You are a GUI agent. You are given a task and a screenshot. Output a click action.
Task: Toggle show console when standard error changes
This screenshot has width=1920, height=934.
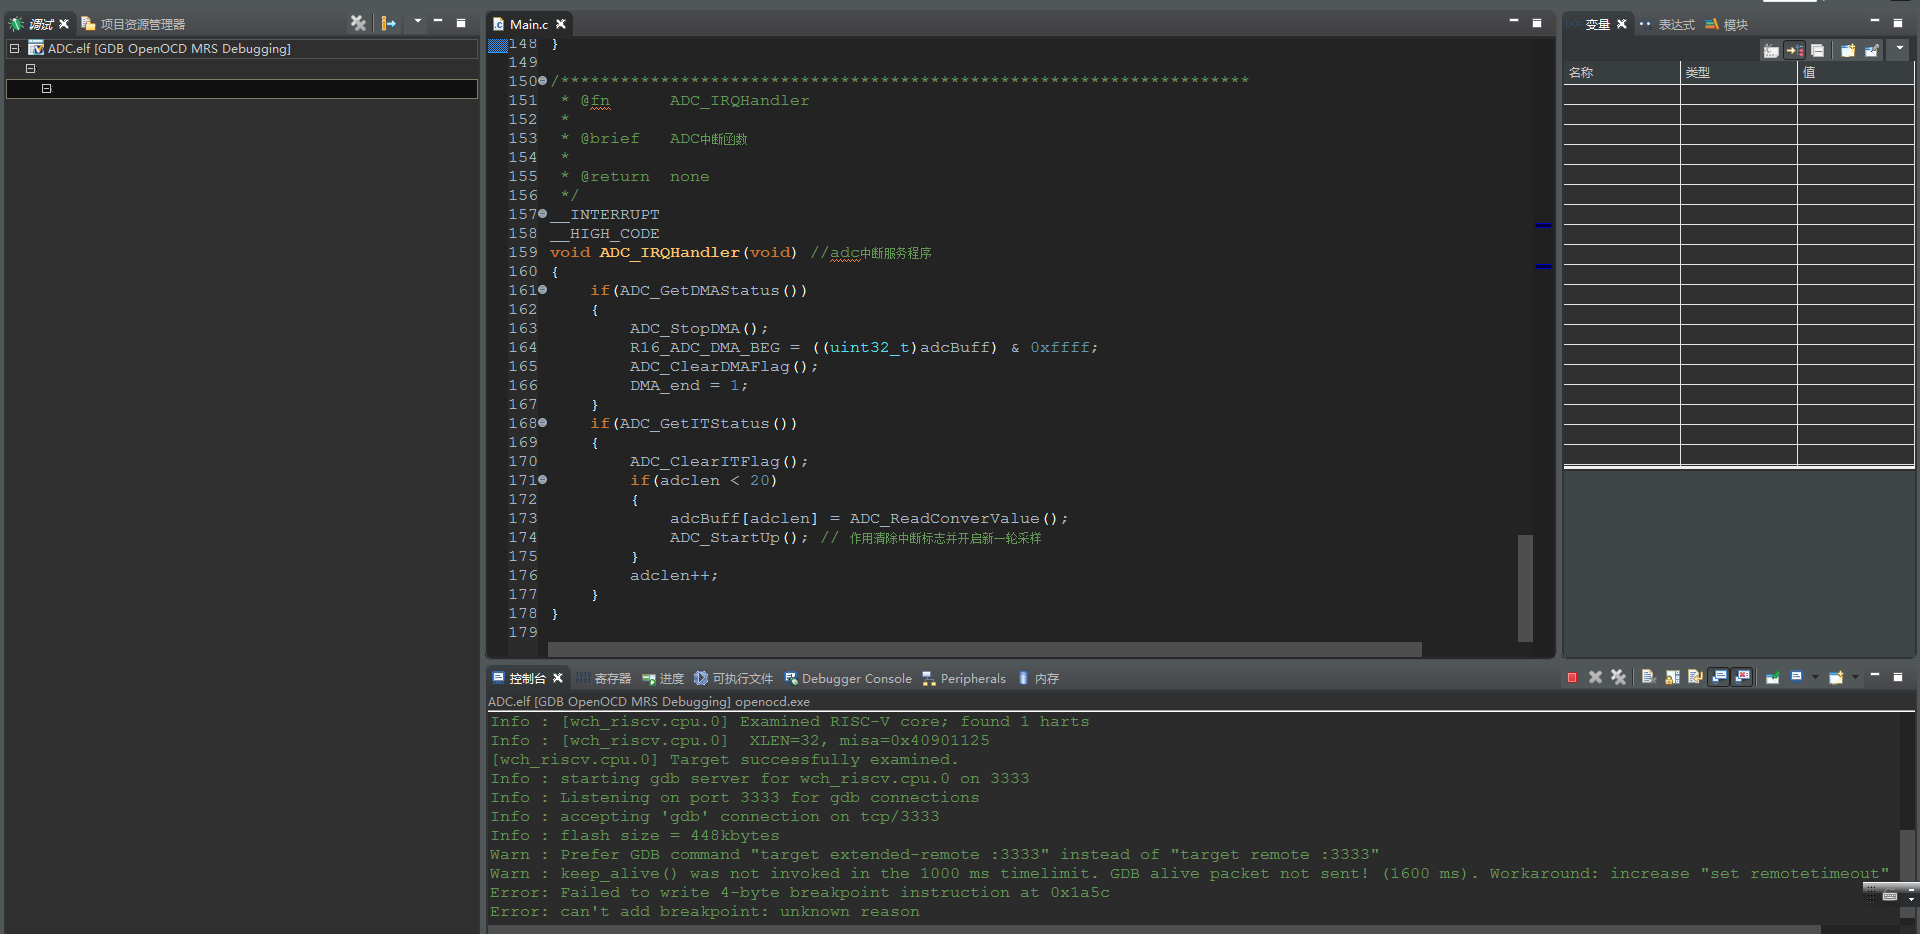click(x=1741, y=677)
